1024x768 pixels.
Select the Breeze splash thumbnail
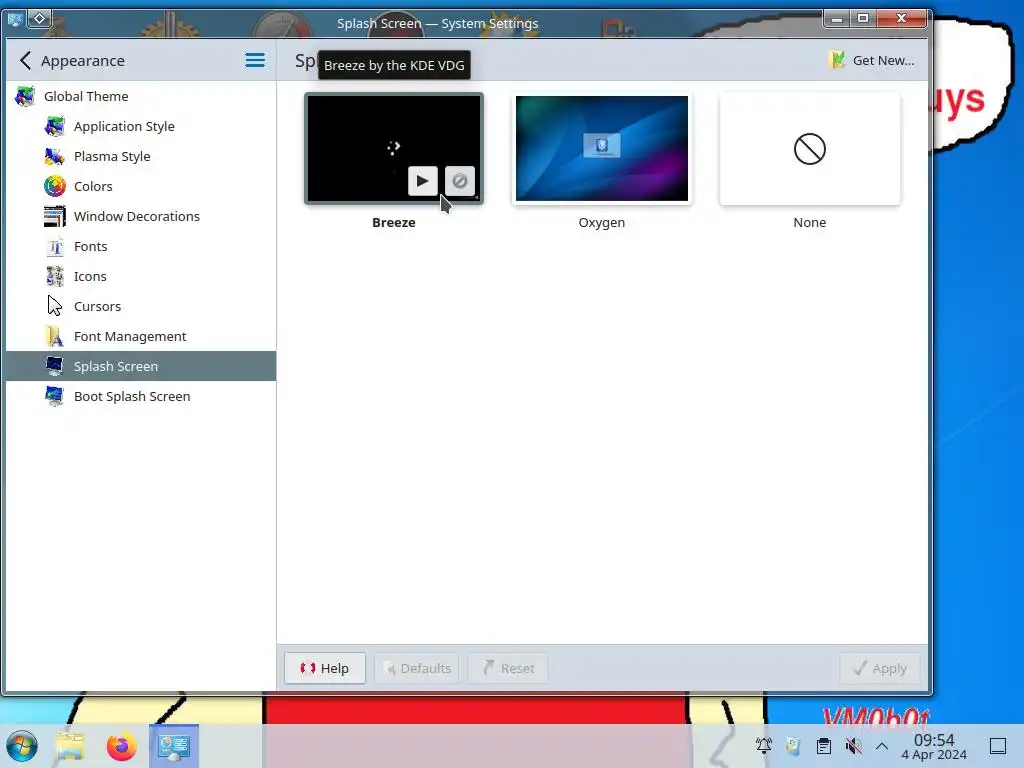pos(394,149)
